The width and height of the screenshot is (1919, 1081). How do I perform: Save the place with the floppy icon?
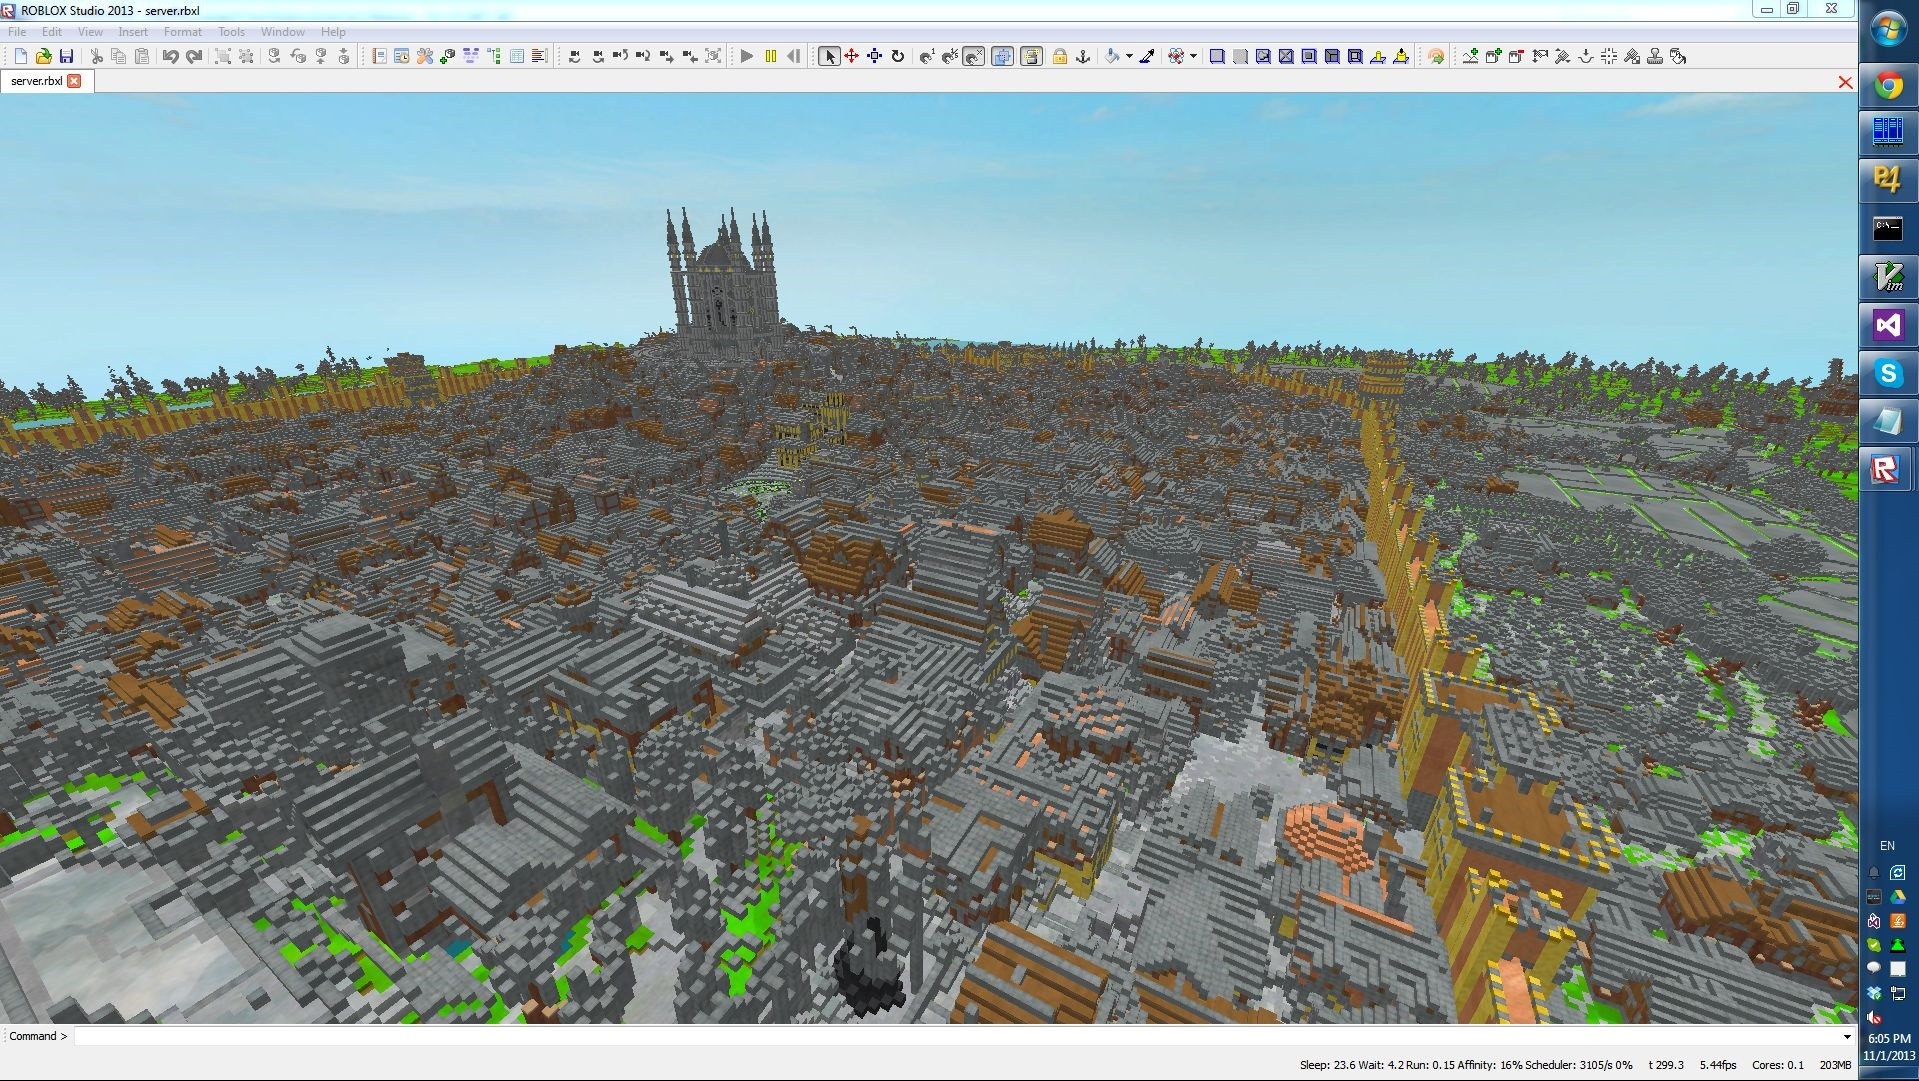(x=66, y=57)
